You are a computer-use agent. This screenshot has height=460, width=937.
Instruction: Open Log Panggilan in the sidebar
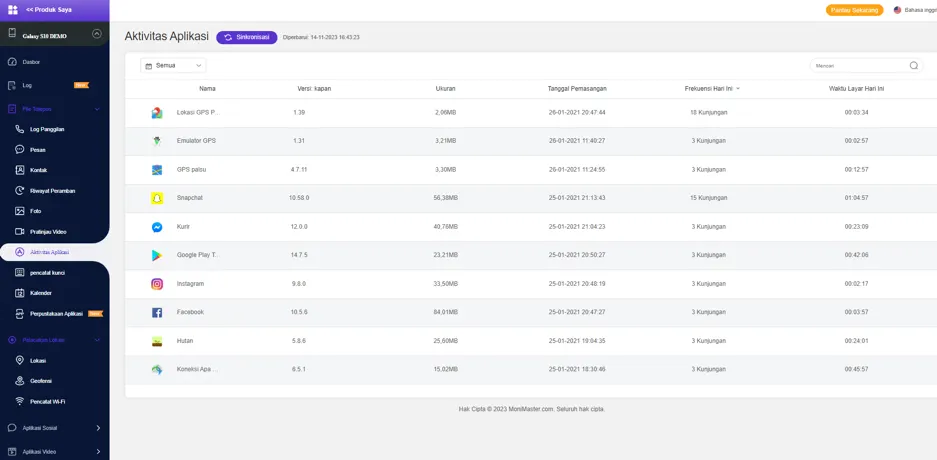click(x=46, y=129)
